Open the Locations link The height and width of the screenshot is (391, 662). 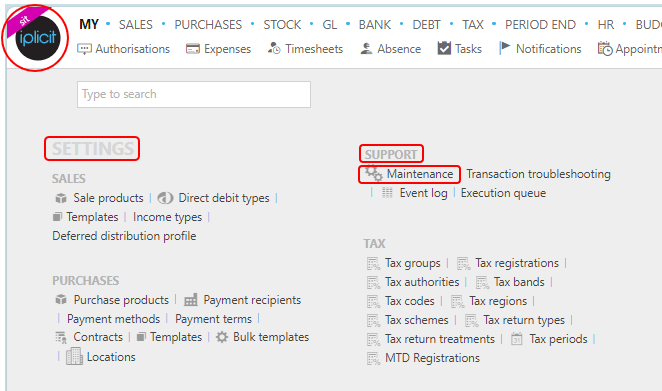tap(111, 357)
